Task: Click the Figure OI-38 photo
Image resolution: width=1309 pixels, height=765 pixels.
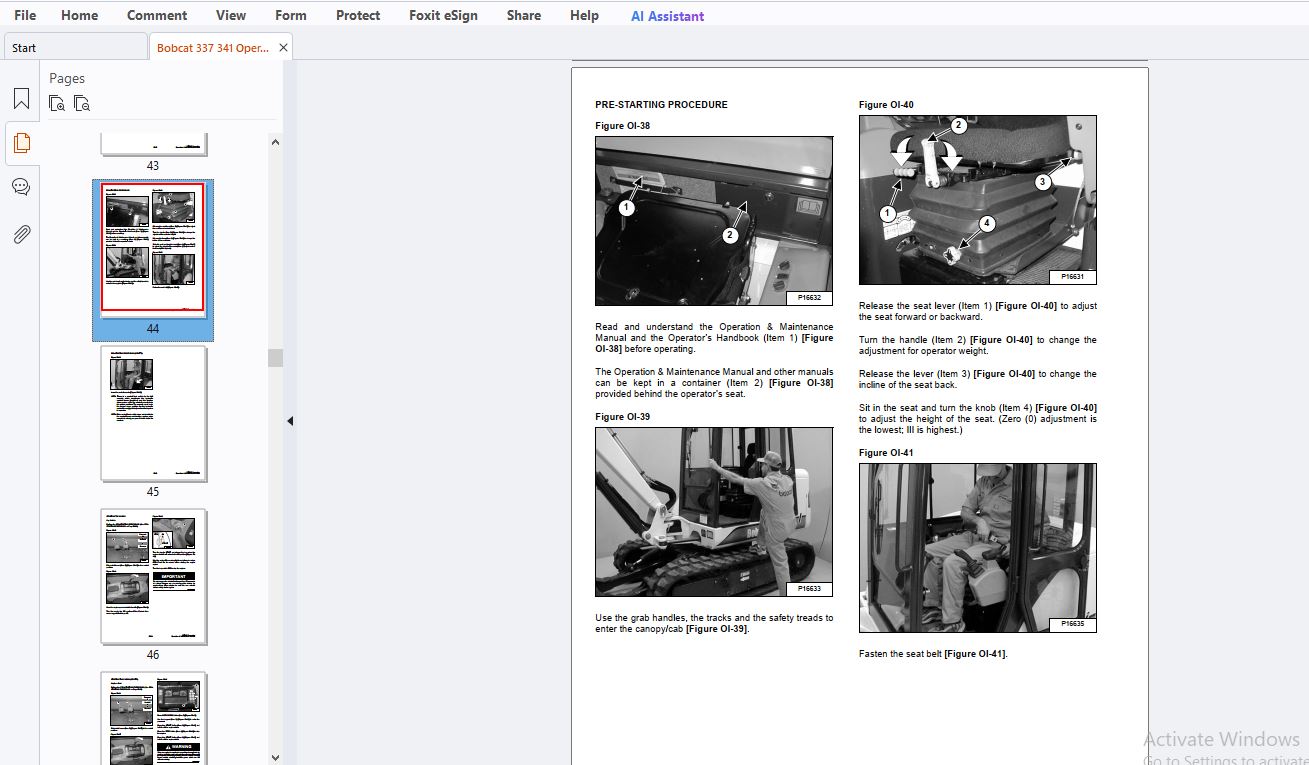Action: pyautogui.click(x=714, y=221)
